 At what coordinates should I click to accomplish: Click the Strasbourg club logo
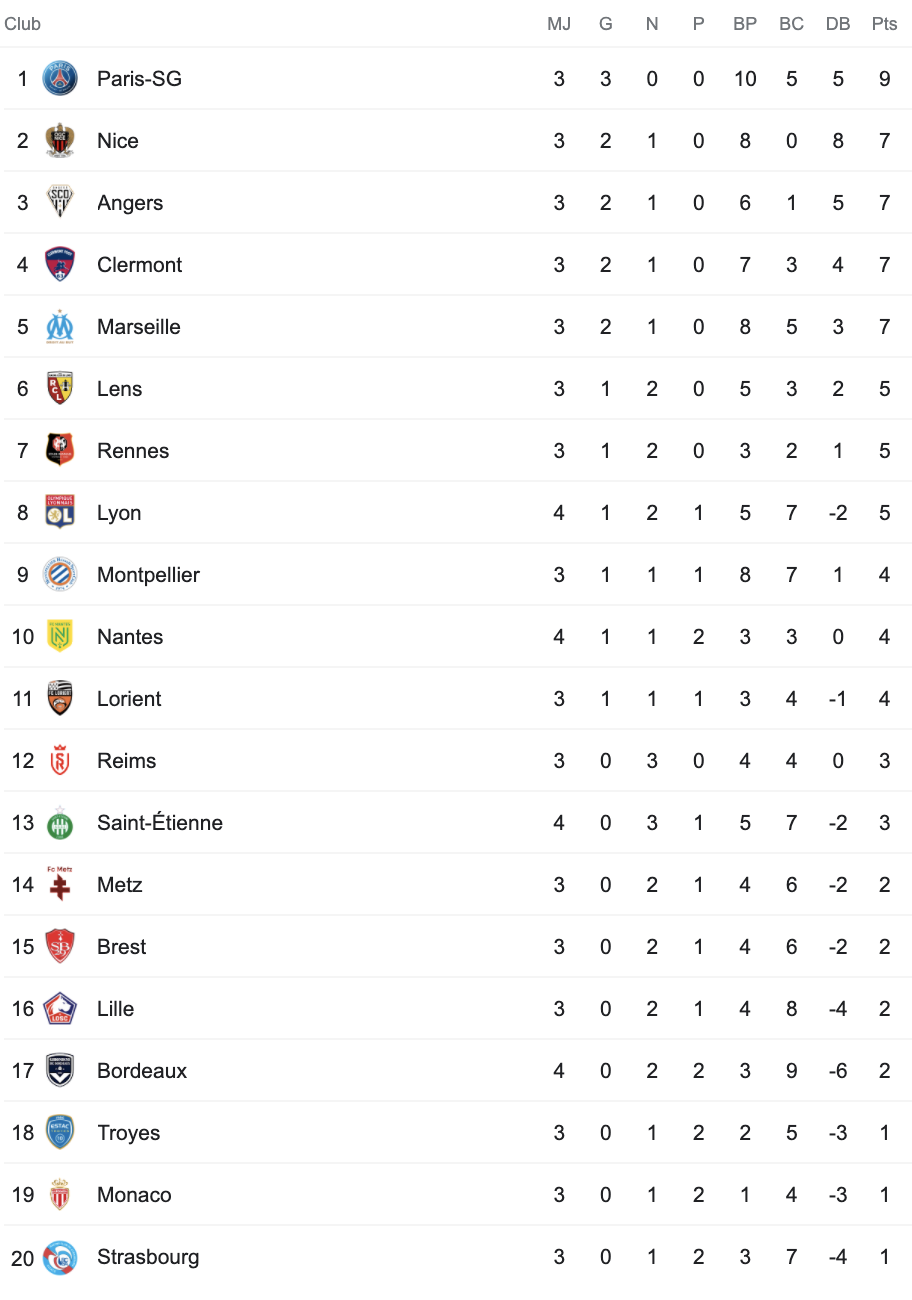pos(60,1256)
